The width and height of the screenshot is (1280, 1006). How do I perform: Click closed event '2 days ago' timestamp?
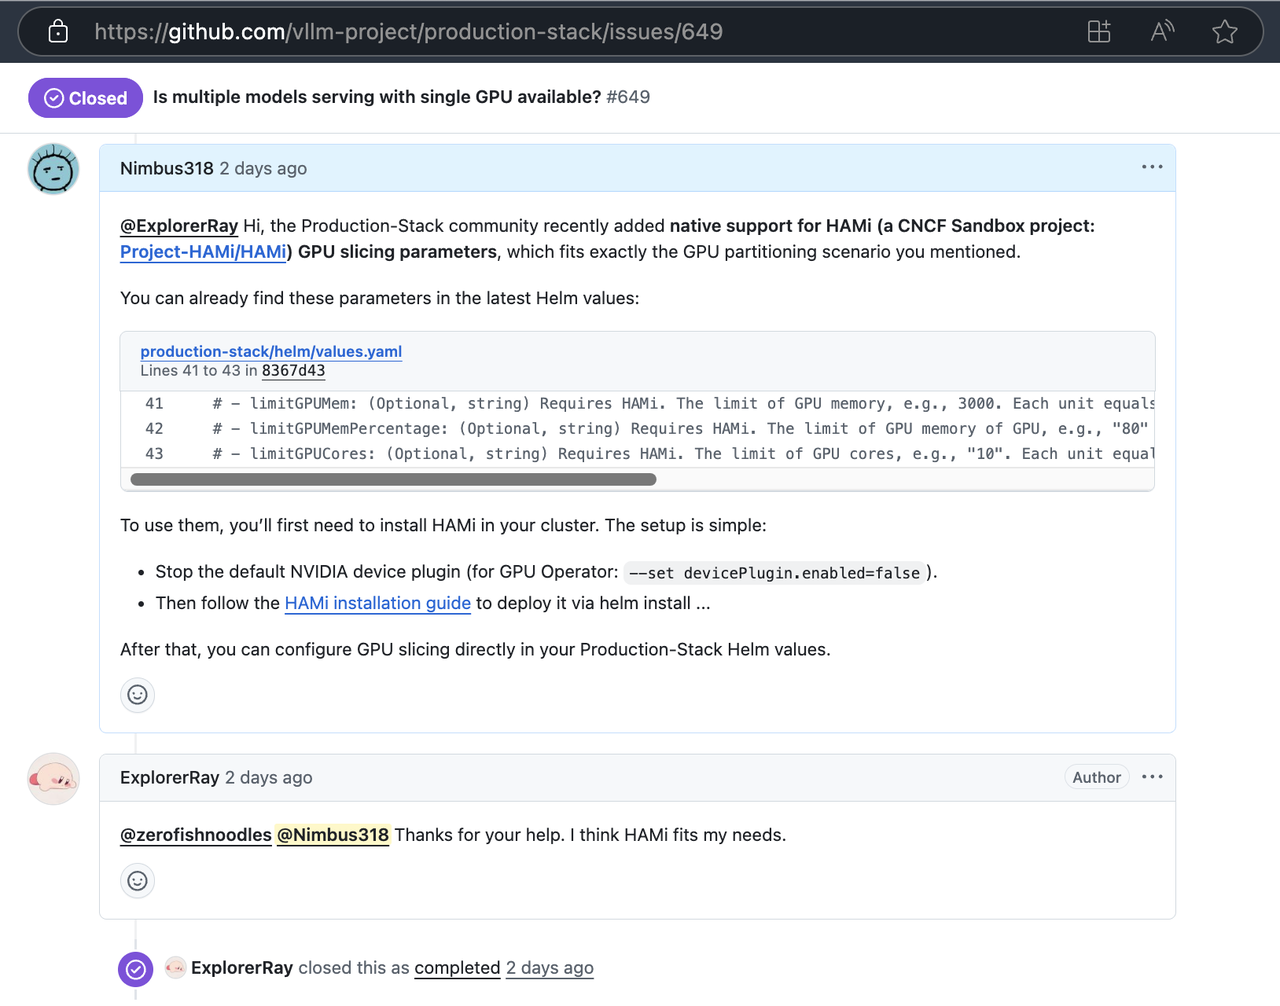[550, 968]
